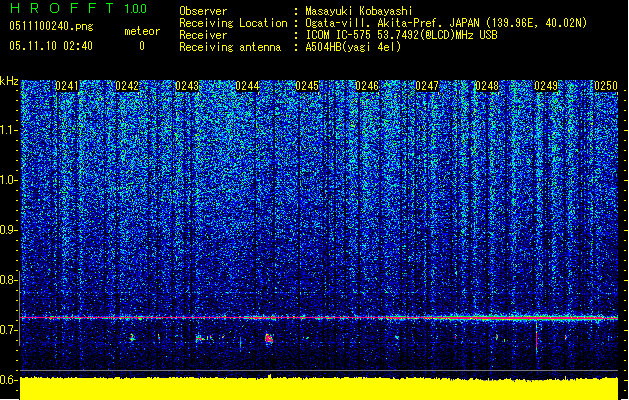Viewport: 629px width, 400px height.
Task: Select the A504HB(yagi 4el) antenna text
Action: coord(353,47)
